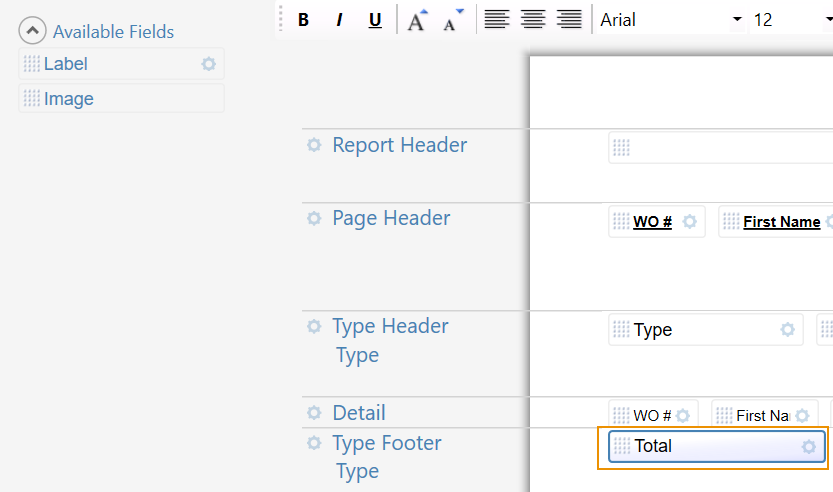The height and width of the screenshot is (492, 833).
Task: Open the Arial font family dropdown
Action: click(671, 20)
